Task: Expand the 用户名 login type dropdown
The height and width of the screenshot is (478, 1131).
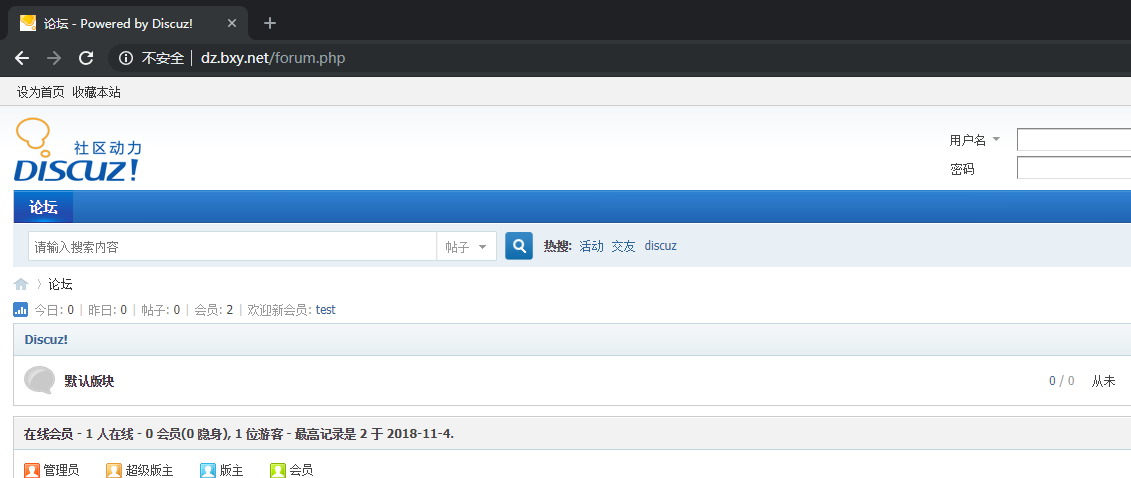Action: (x=996, y=139)
